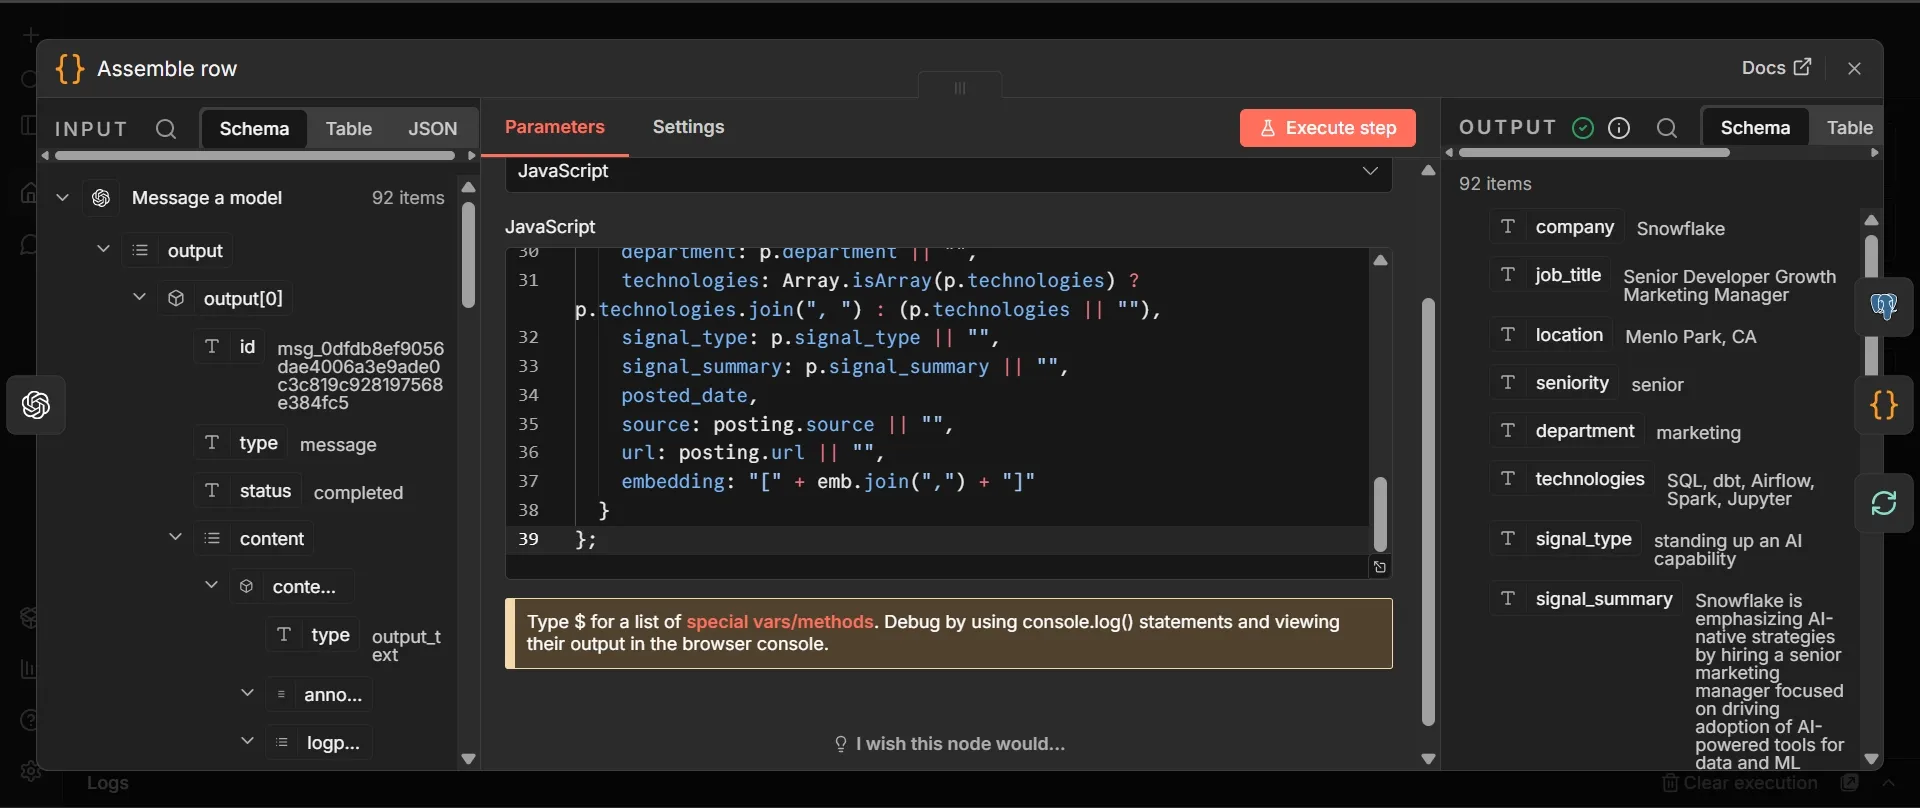Image resolution: width=1920 pixels, height=808 pixels.
Task: Click code line 37 embedding in editor
Action: [x=828, y=482]
